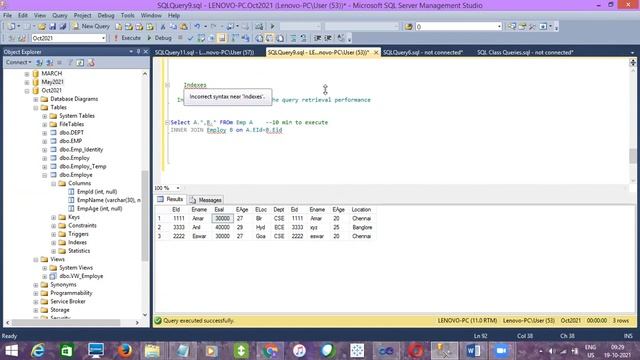Toggle Include Client Statistics
The height and width of the screenshot is (360, 640).
[x=245, y=38]
